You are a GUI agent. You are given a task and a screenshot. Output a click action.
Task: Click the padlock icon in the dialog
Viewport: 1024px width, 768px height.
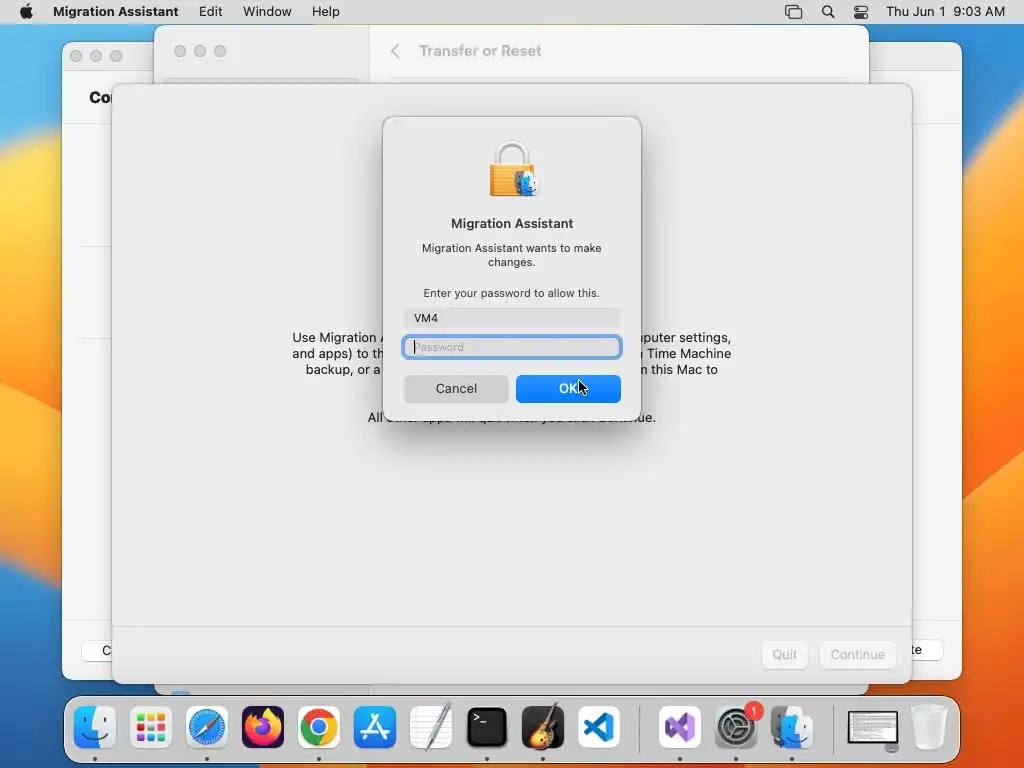click(513, 169)
